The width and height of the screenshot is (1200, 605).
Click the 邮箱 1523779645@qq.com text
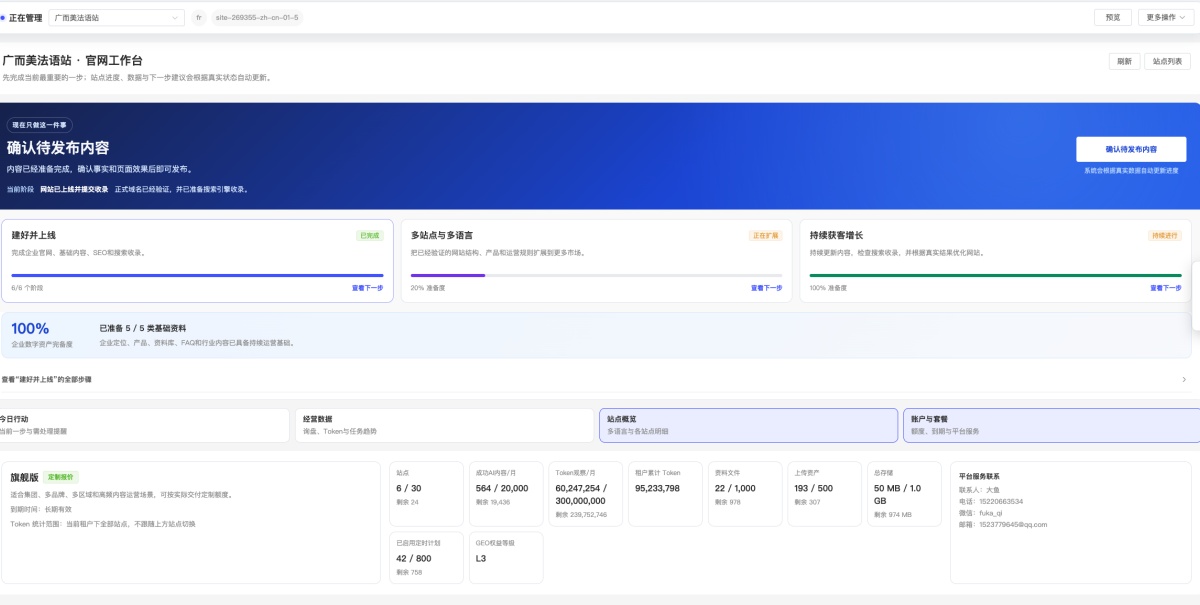pyautogui.click(x=1003, y=524)
